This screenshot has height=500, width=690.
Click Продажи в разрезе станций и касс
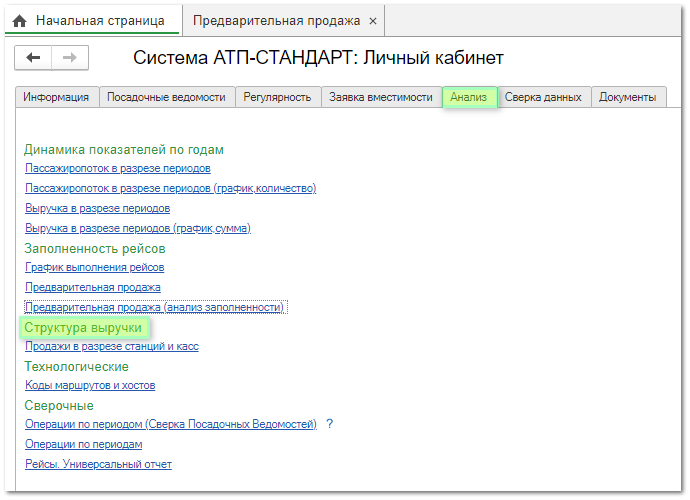tap(111, 346)
